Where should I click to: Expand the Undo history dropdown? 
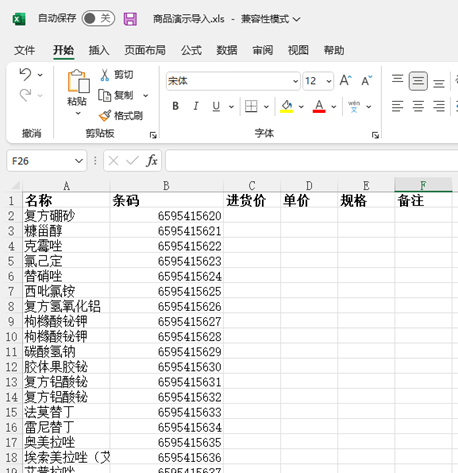[x=40, y=75]
